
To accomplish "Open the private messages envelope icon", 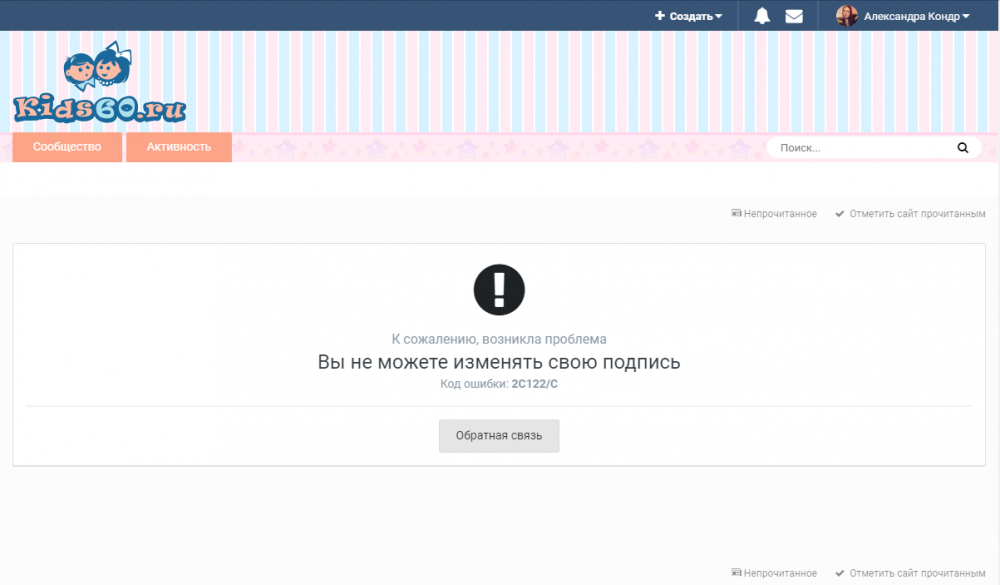I will (795, 15).
